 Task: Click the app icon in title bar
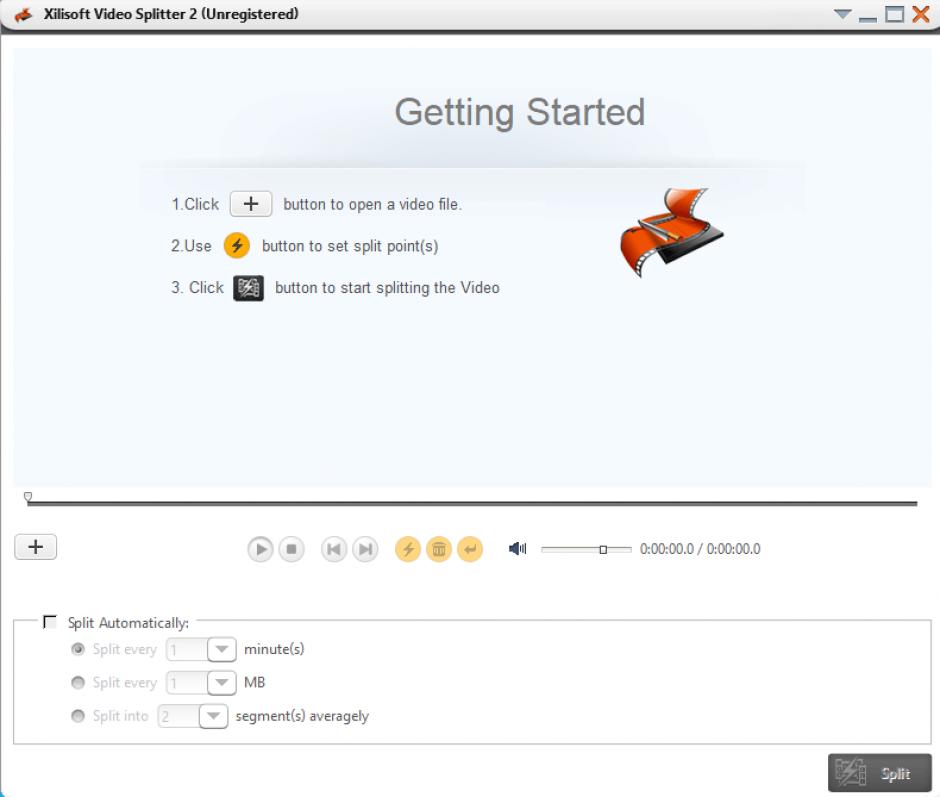[x=23, y=14]
